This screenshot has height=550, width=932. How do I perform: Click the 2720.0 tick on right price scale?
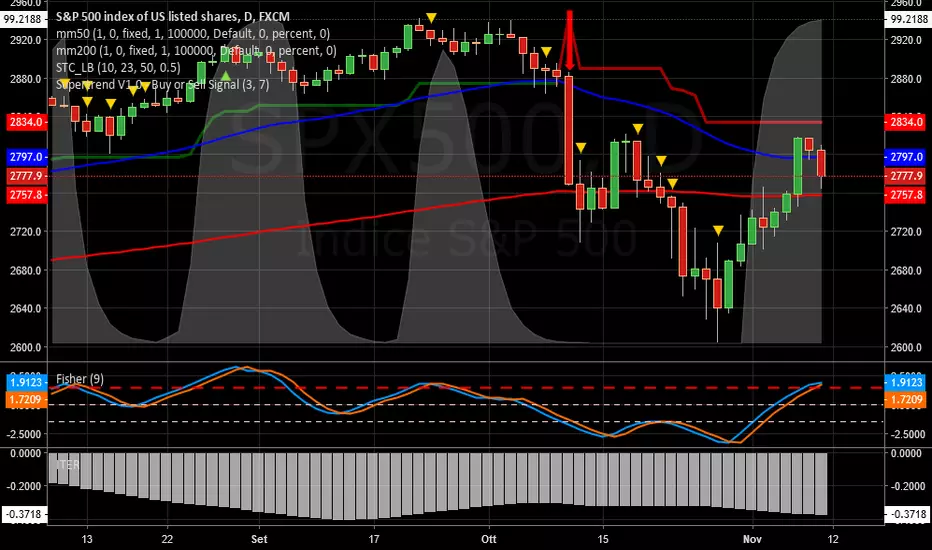(x=908, y=232)
